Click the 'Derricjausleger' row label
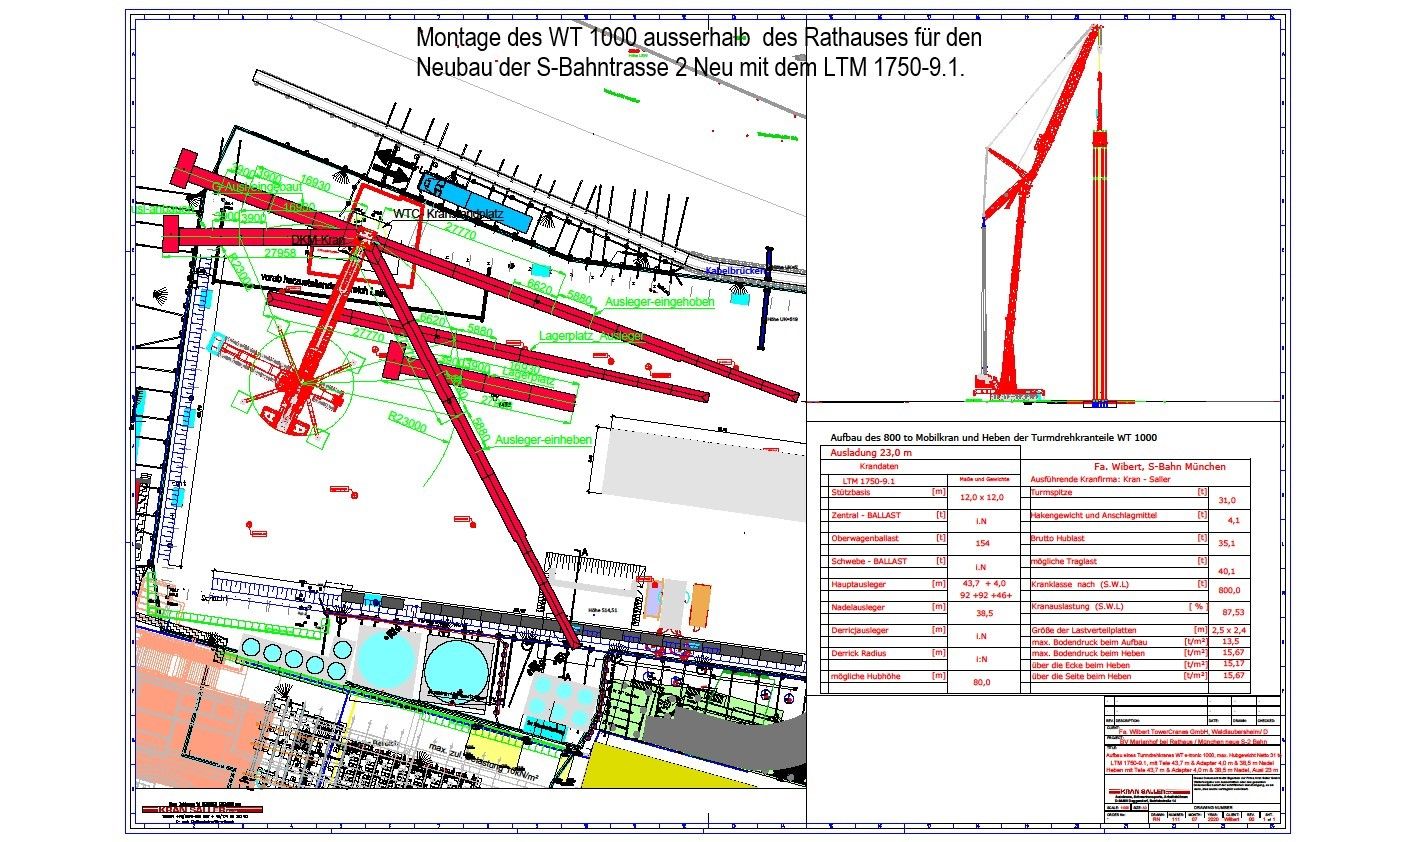1416x842 pixels. 860,631
